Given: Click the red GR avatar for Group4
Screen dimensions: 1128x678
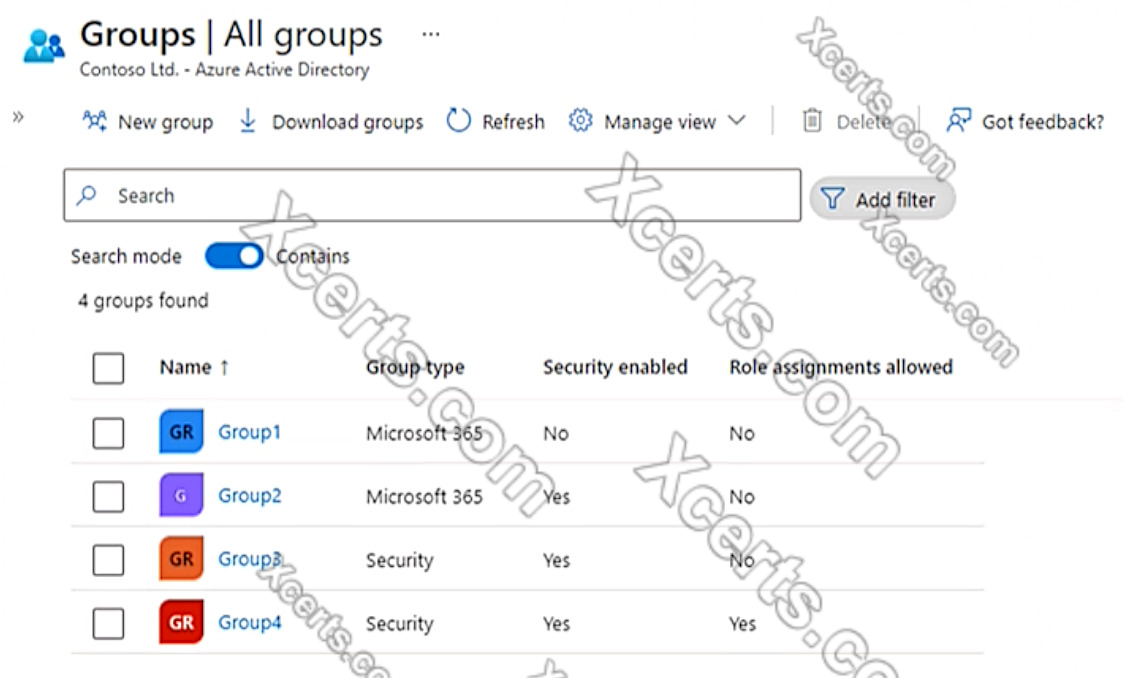Looking at the screenshot, I should coord(181,622).
